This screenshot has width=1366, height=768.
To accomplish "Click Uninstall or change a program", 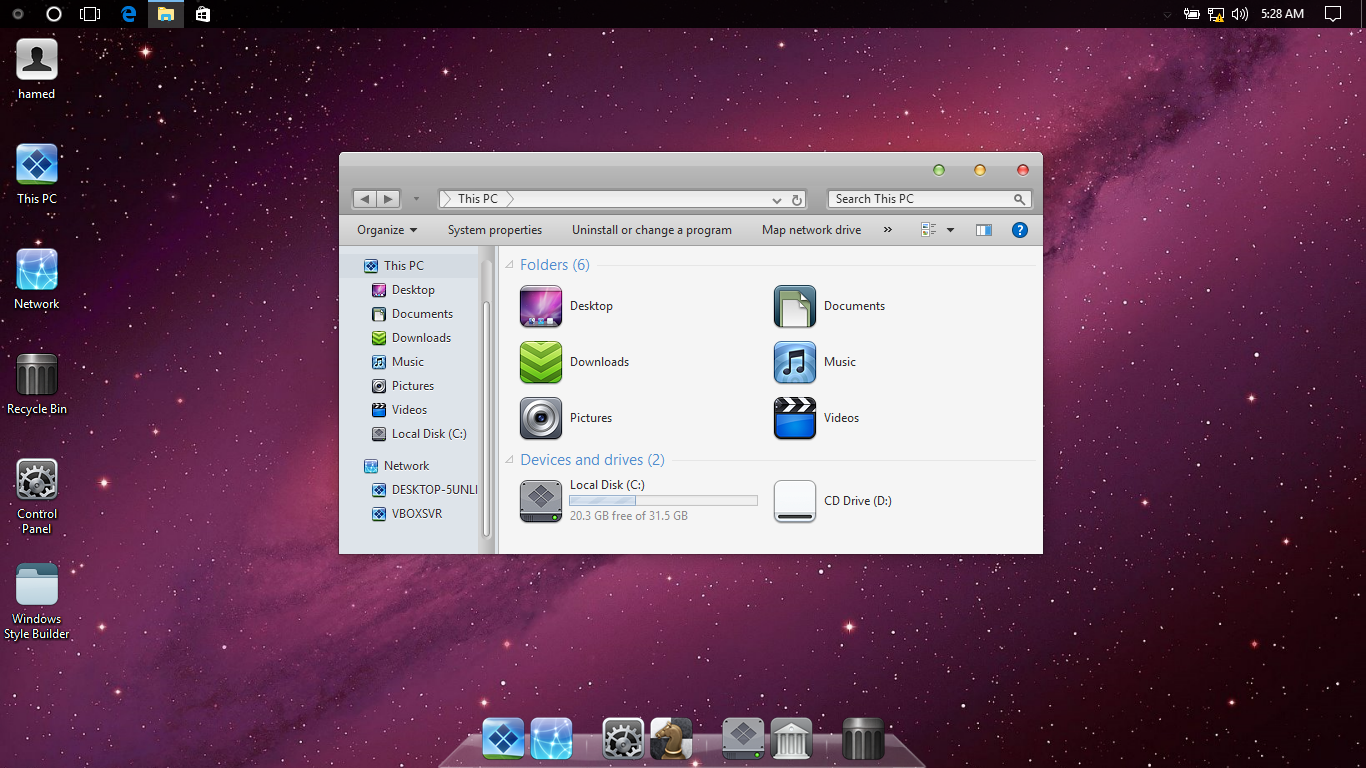I will pyautogui.click(x=652, y=230).
